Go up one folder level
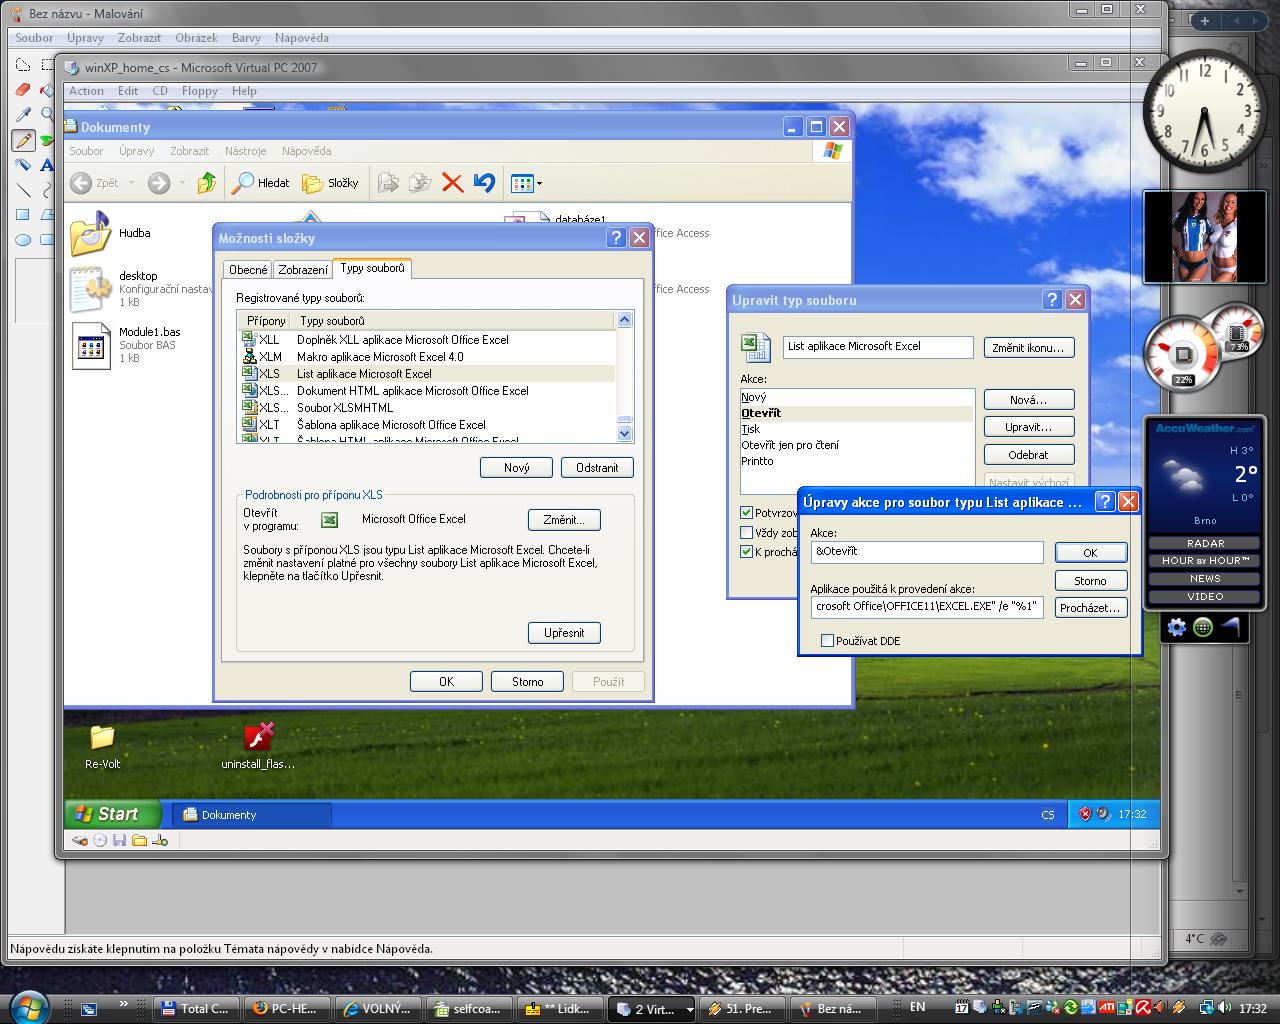 coord(207,183)
